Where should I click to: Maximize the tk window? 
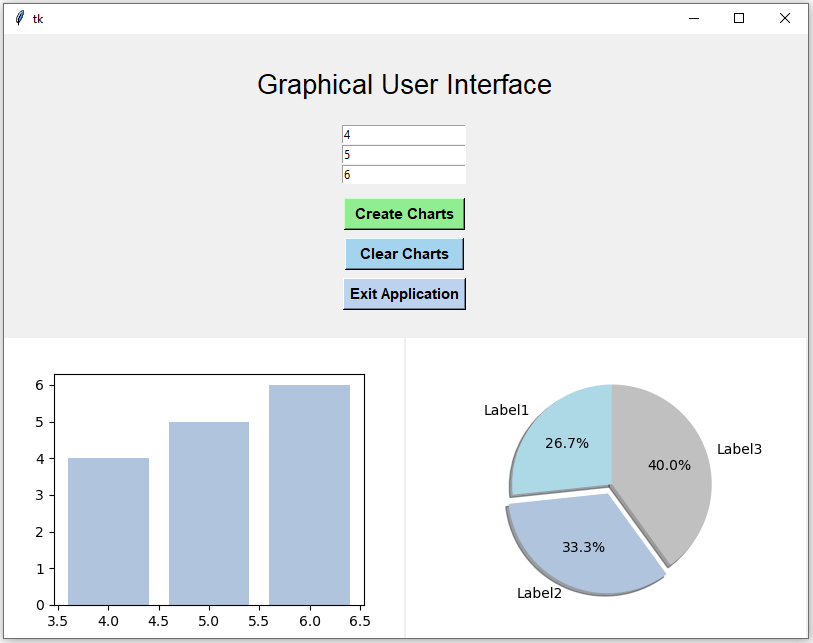[739, 18]
